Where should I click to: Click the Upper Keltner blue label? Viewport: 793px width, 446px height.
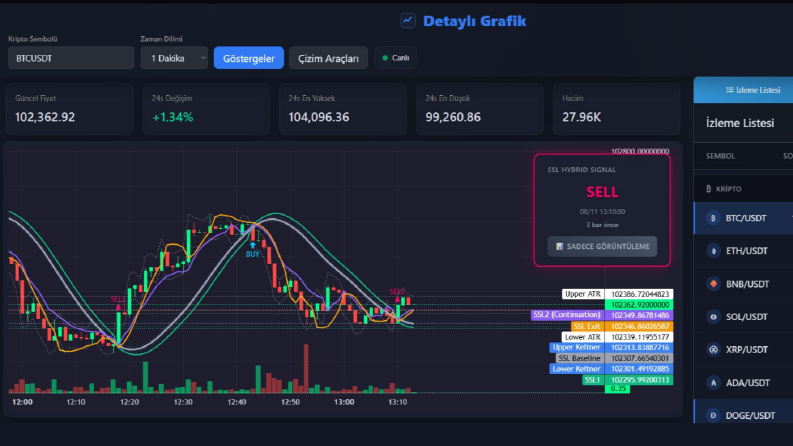[576, 347]
